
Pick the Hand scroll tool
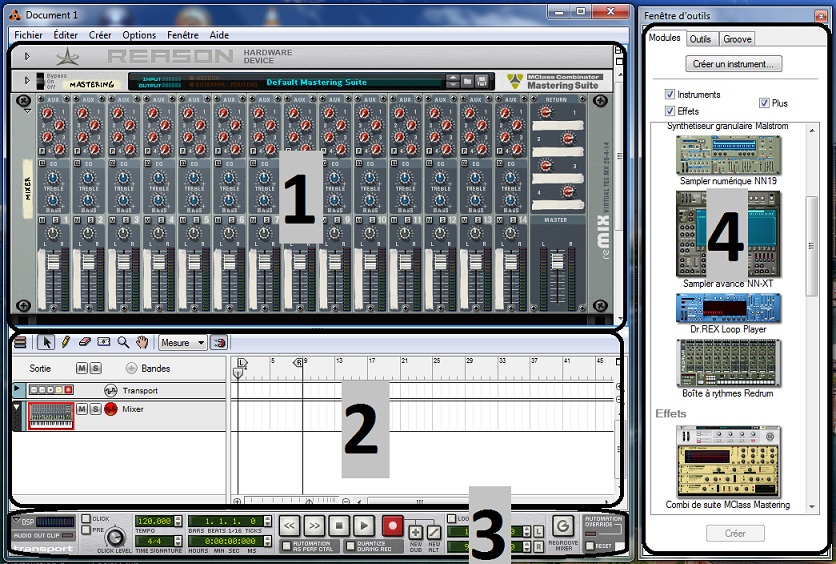(x=142, y=342)
